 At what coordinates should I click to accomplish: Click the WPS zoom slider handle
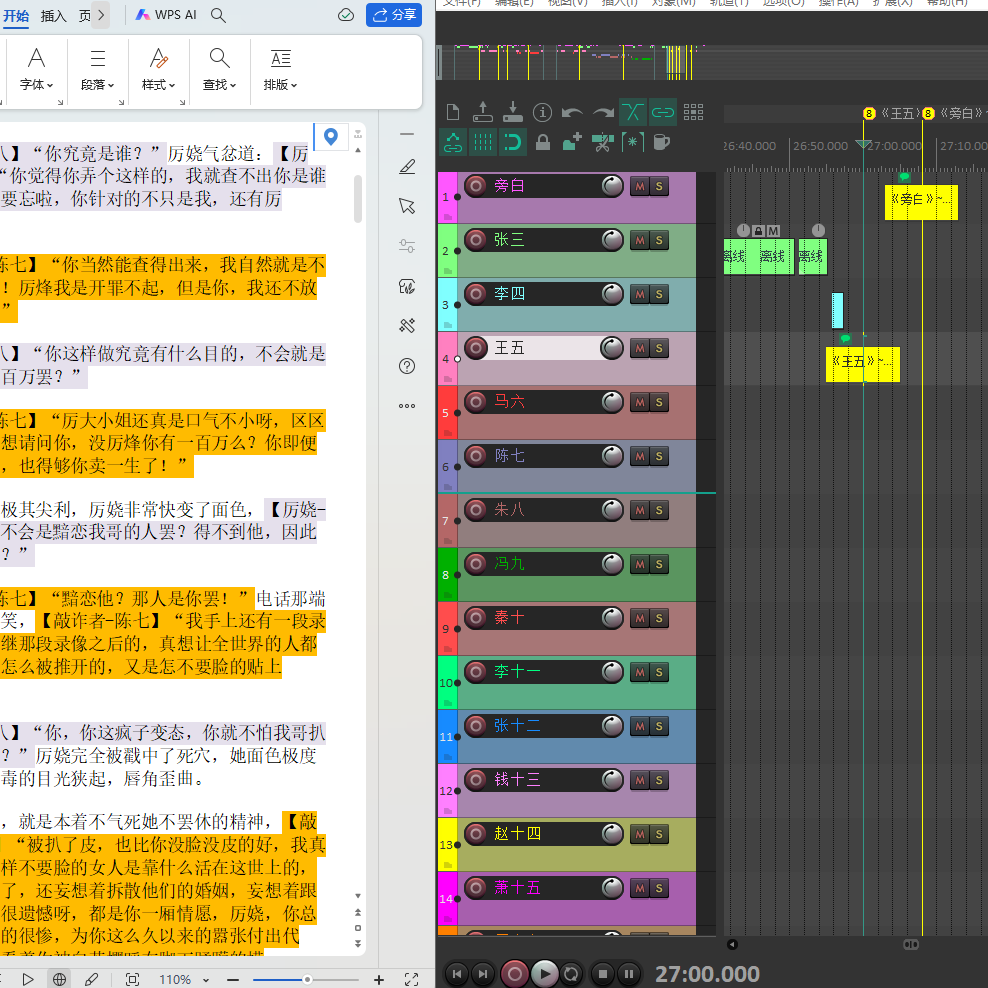(x=307, y=979)
